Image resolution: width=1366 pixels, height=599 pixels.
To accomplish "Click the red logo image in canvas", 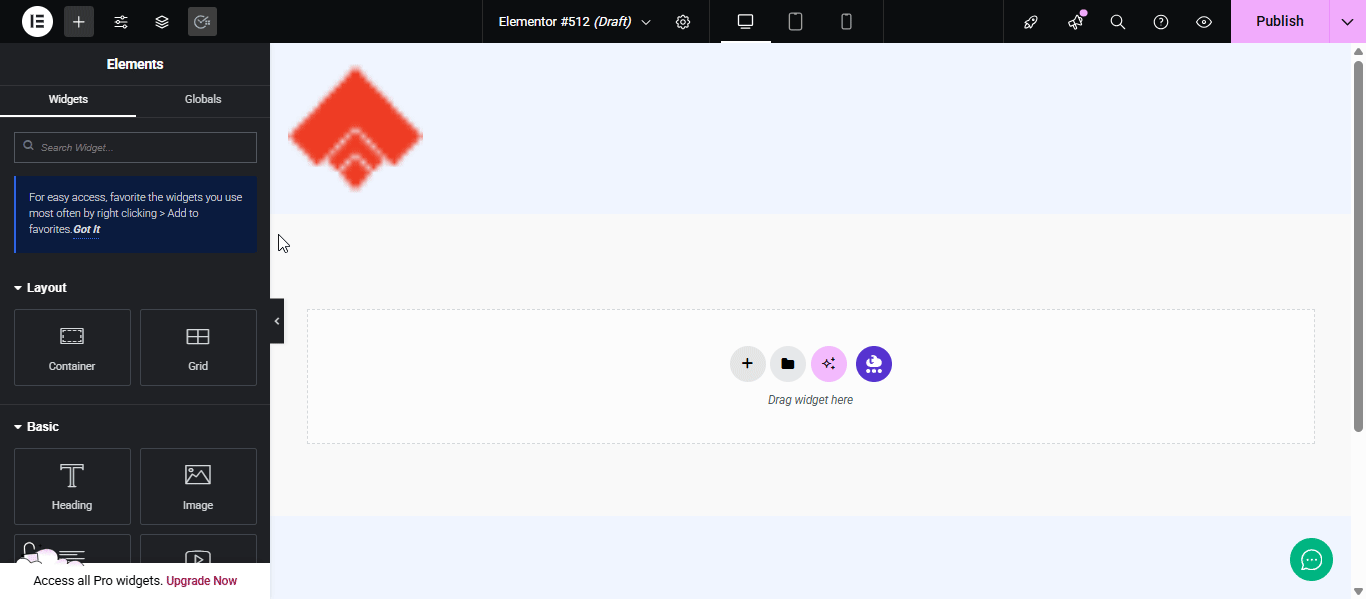I will point(355,128).
